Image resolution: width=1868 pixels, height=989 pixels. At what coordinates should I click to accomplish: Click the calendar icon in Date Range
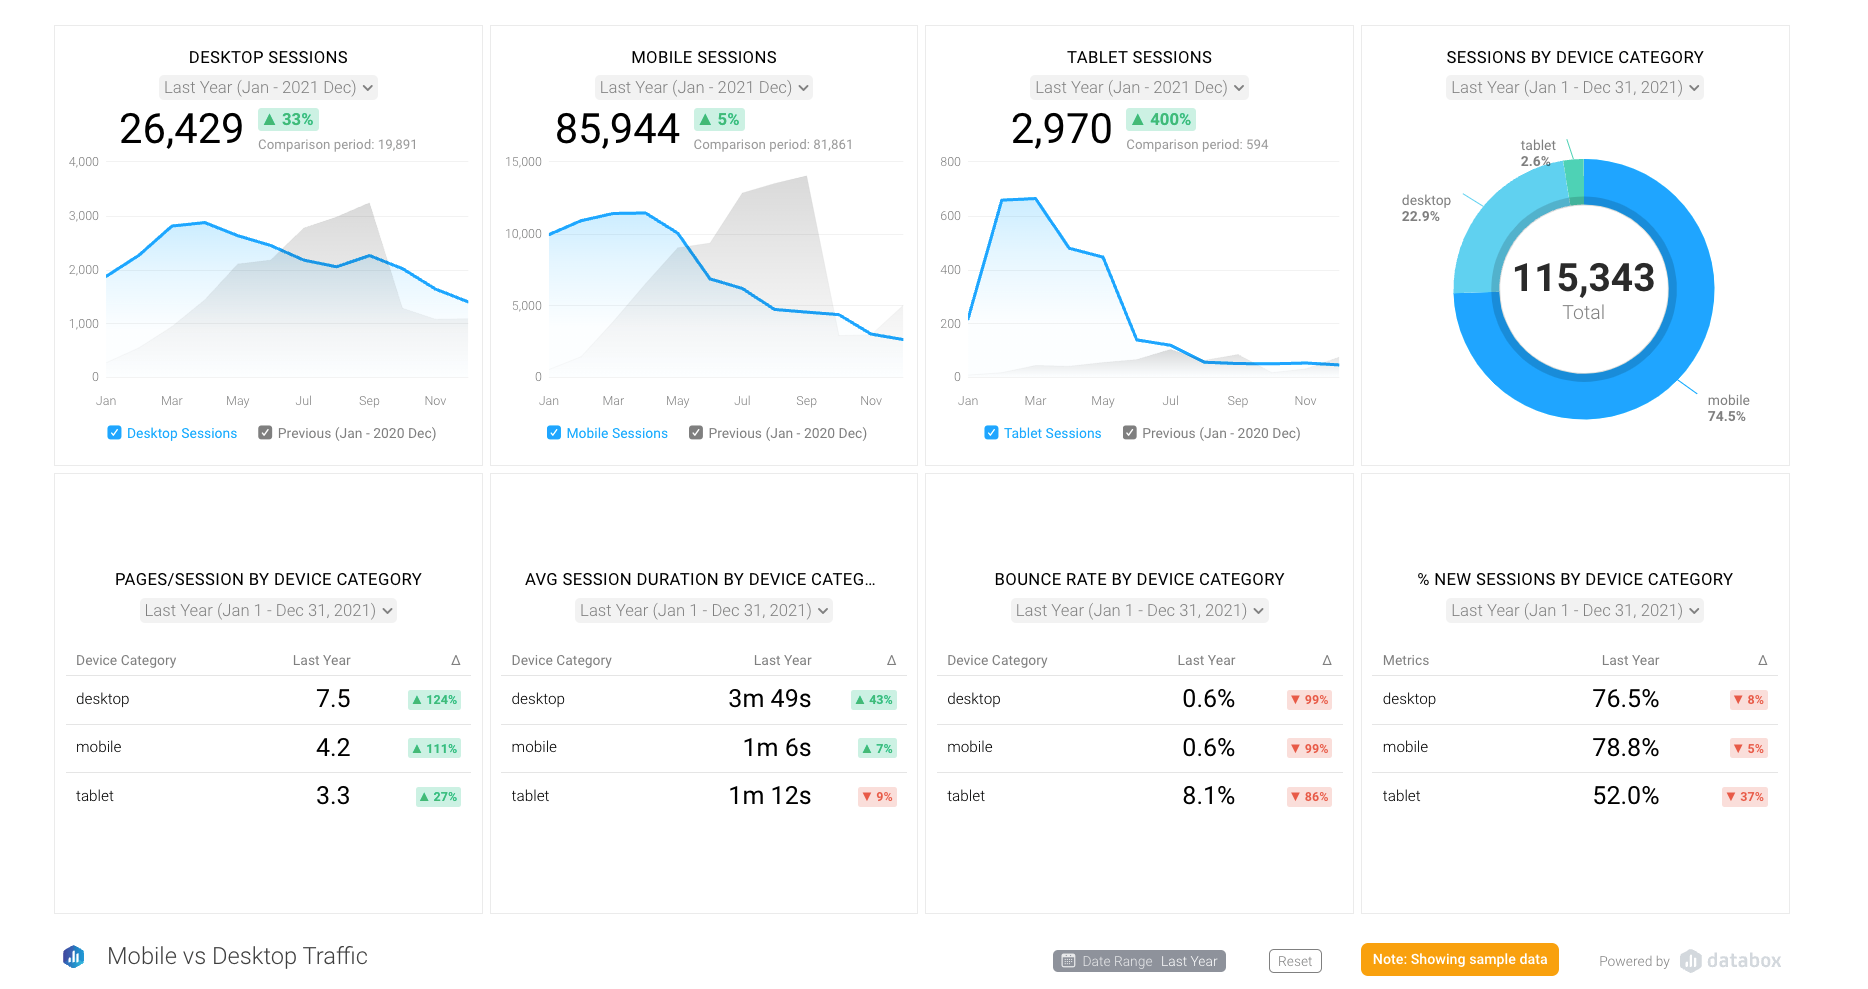point(1068,961)
